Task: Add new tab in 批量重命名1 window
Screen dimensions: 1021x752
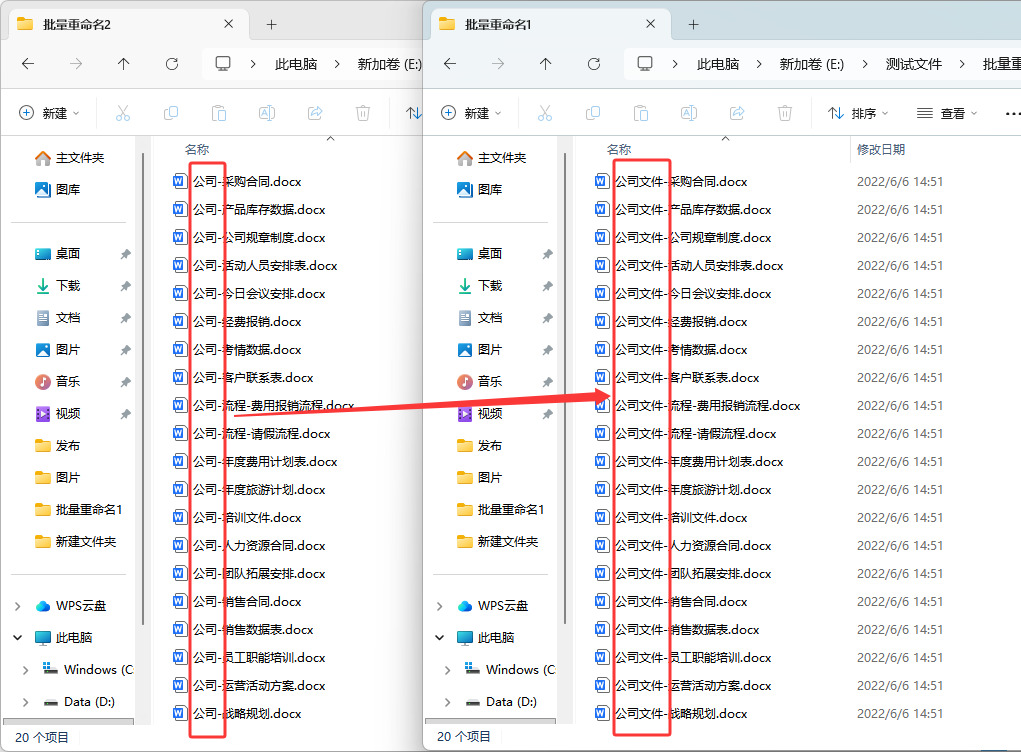Action: 693,25
